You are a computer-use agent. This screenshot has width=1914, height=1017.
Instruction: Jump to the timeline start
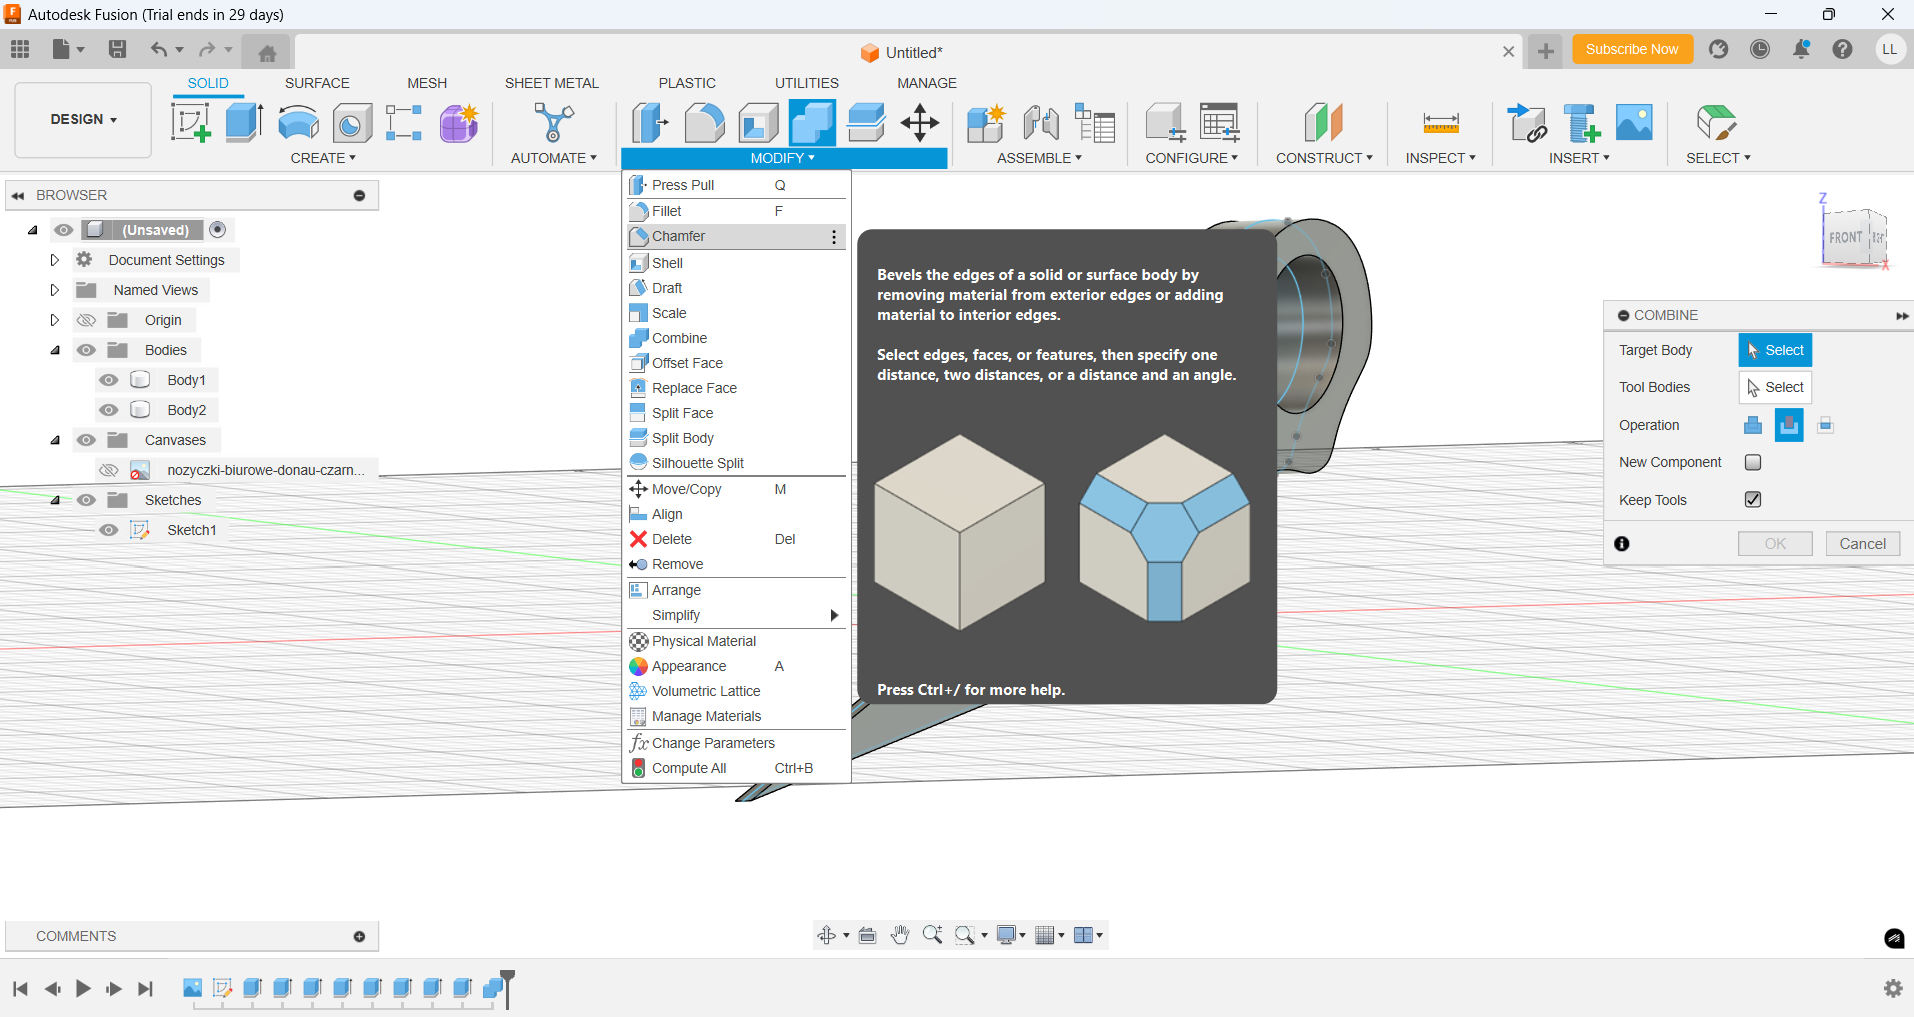(x=20, y=989)
